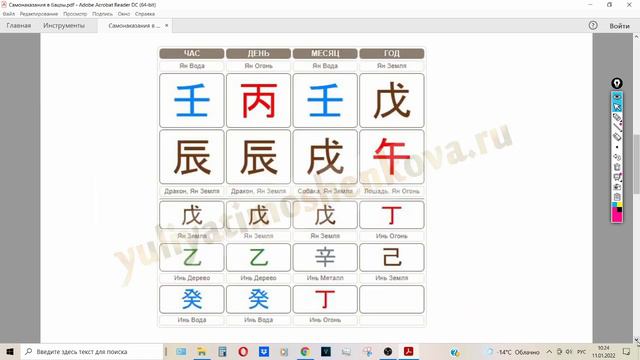Open Opera browser from the taskbar
Image resolution: width=640 pixels, height=360 pixels.
(x=243, y=351)
